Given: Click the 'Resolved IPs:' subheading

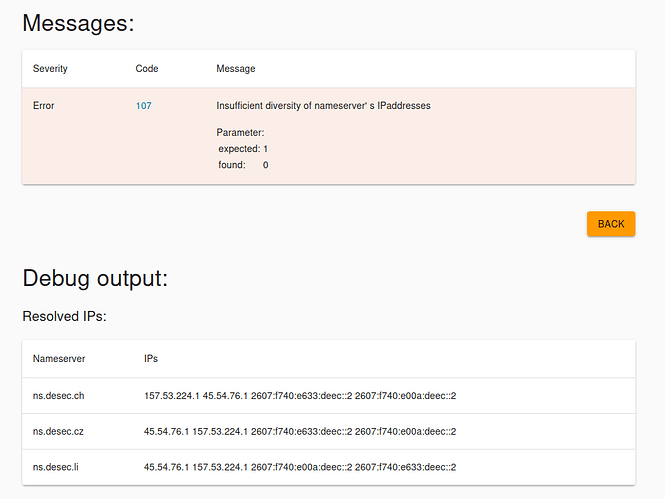Looking at the screenshot, I should pyautogui.click(x=64, y=316).
